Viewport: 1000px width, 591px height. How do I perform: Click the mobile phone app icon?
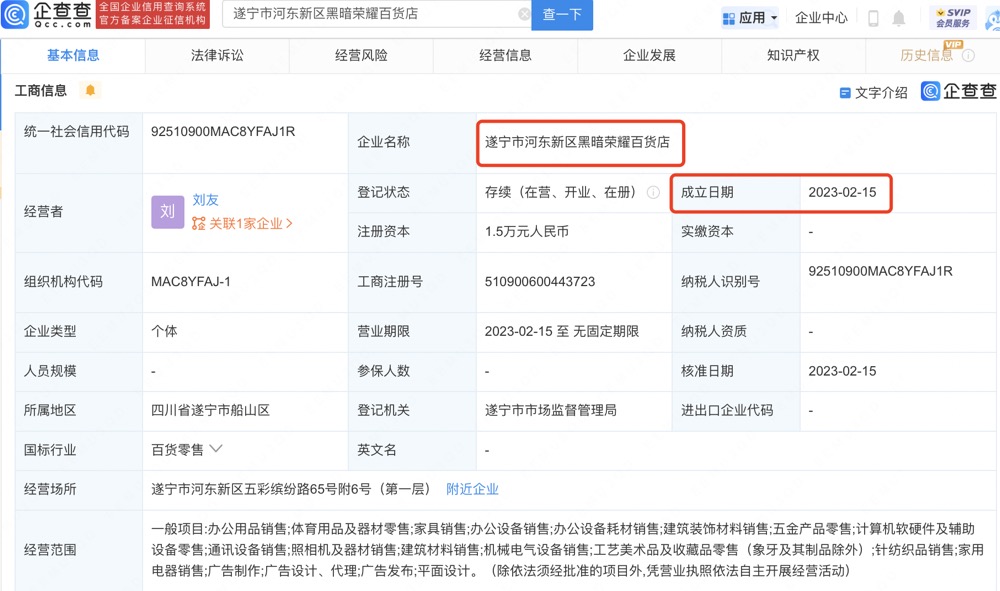pos(874,15)
